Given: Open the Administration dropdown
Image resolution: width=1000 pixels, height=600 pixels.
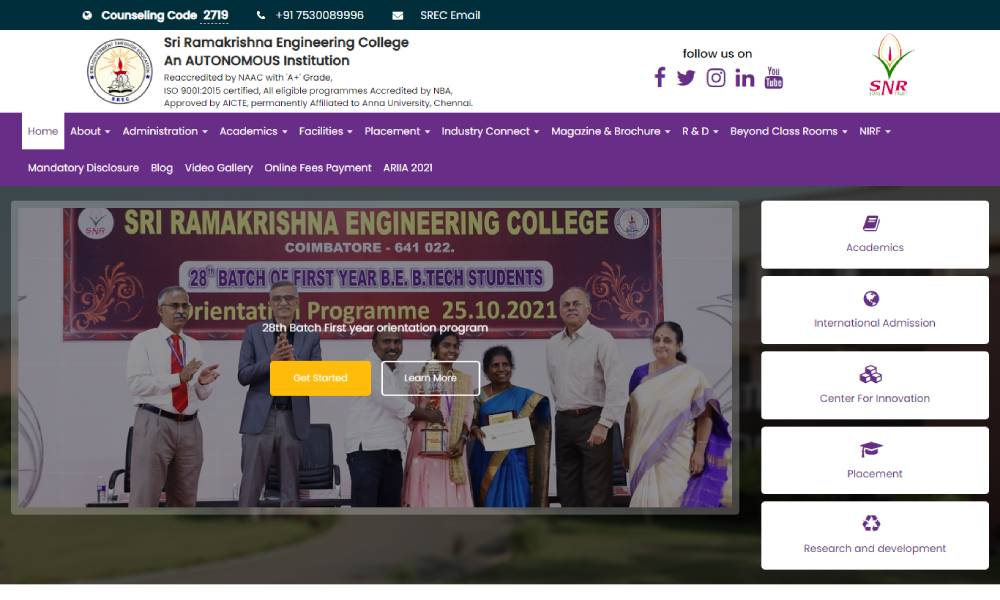Looking at the screenshot, I should [165, 131].
